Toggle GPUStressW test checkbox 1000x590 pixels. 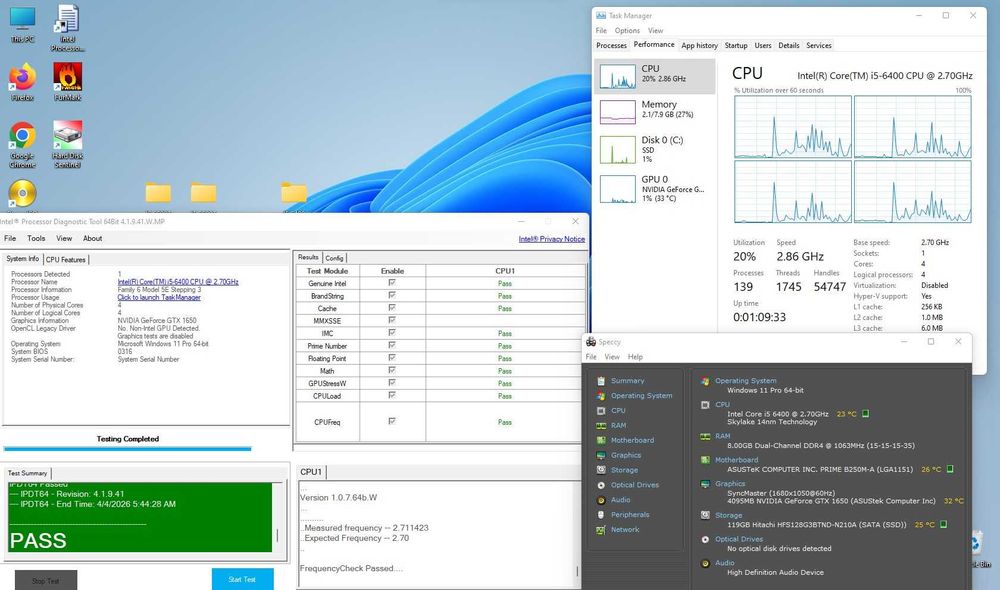(392, 383)
